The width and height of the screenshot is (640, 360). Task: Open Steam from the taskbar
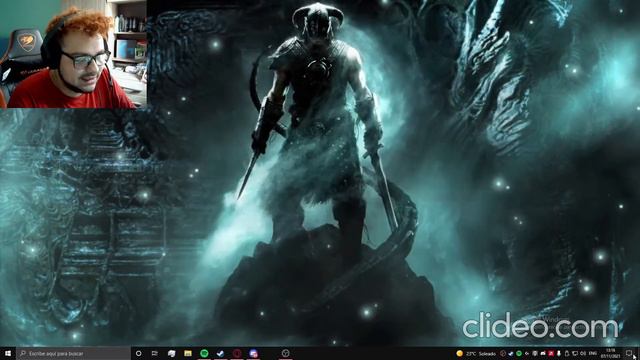(x=220, y=353)
